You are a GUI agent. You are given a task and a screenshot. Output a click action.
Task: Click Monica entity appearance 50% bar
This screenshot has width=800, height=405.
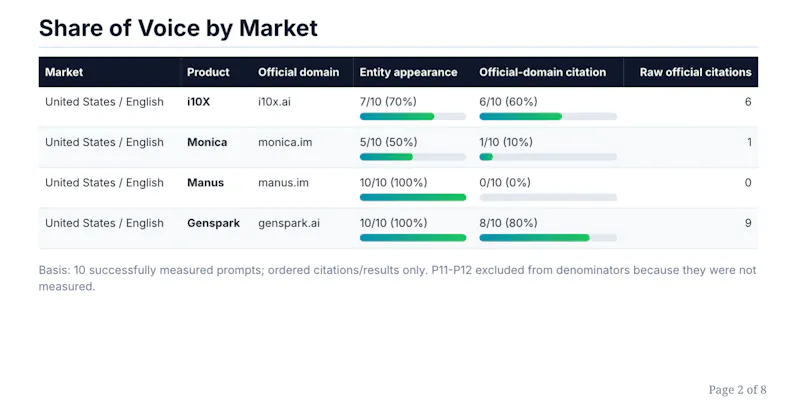click(x=413, y=157)
